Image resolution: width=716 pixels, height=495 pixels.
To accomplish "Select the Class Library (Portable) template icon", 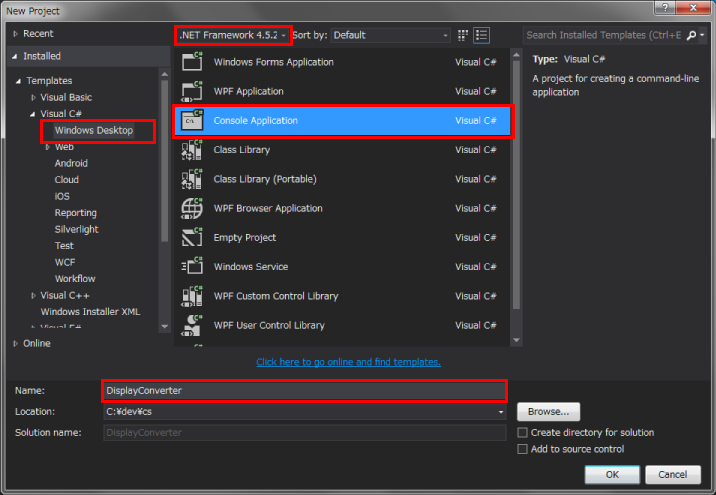I will coord(192,179).
